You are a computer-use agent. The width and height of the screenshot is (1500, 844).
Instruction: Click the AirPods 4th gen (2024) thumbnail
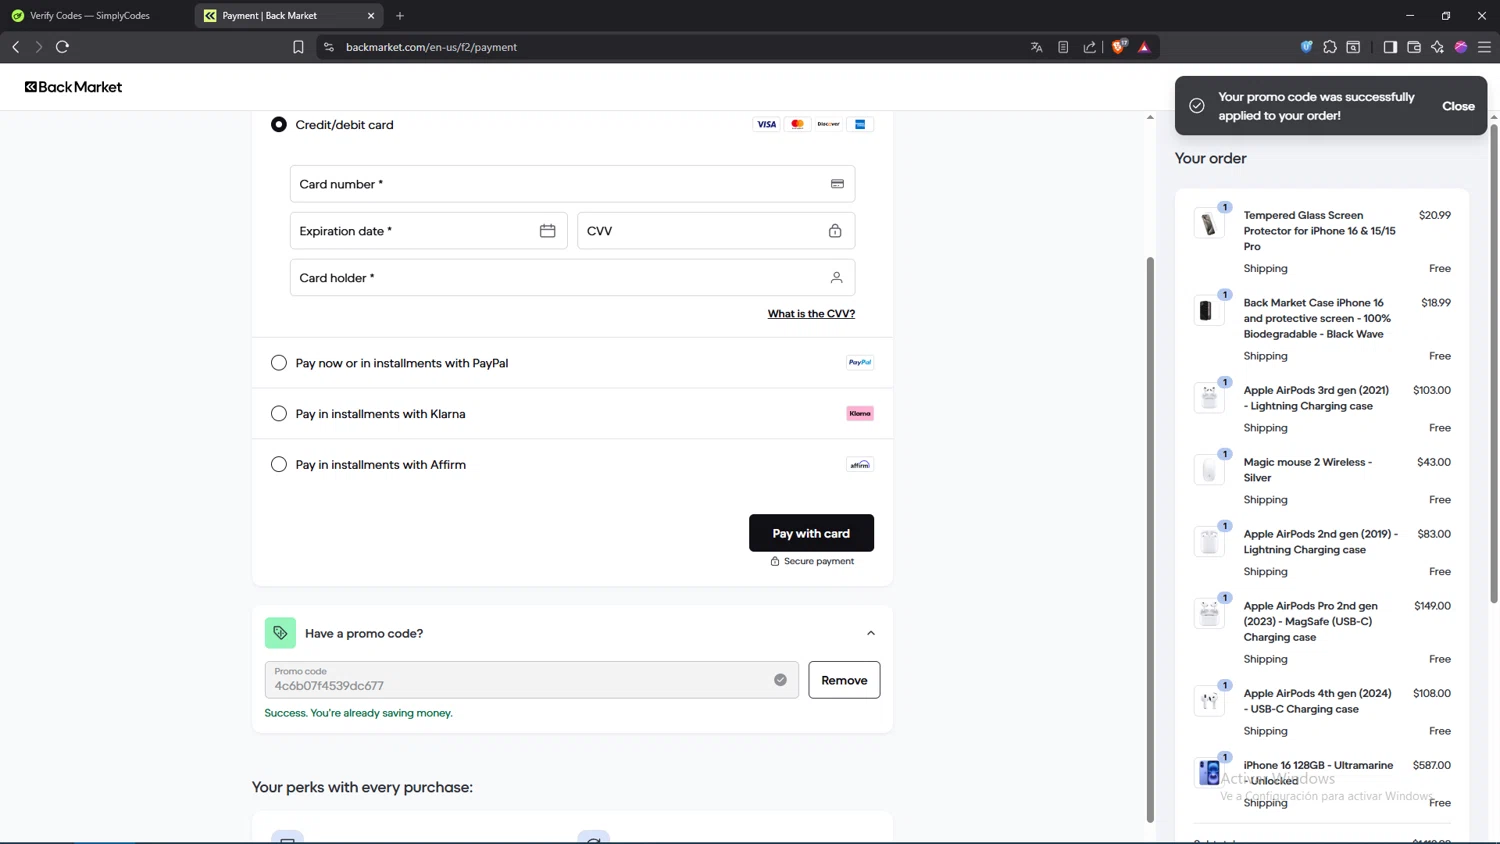pos(1209,701)
